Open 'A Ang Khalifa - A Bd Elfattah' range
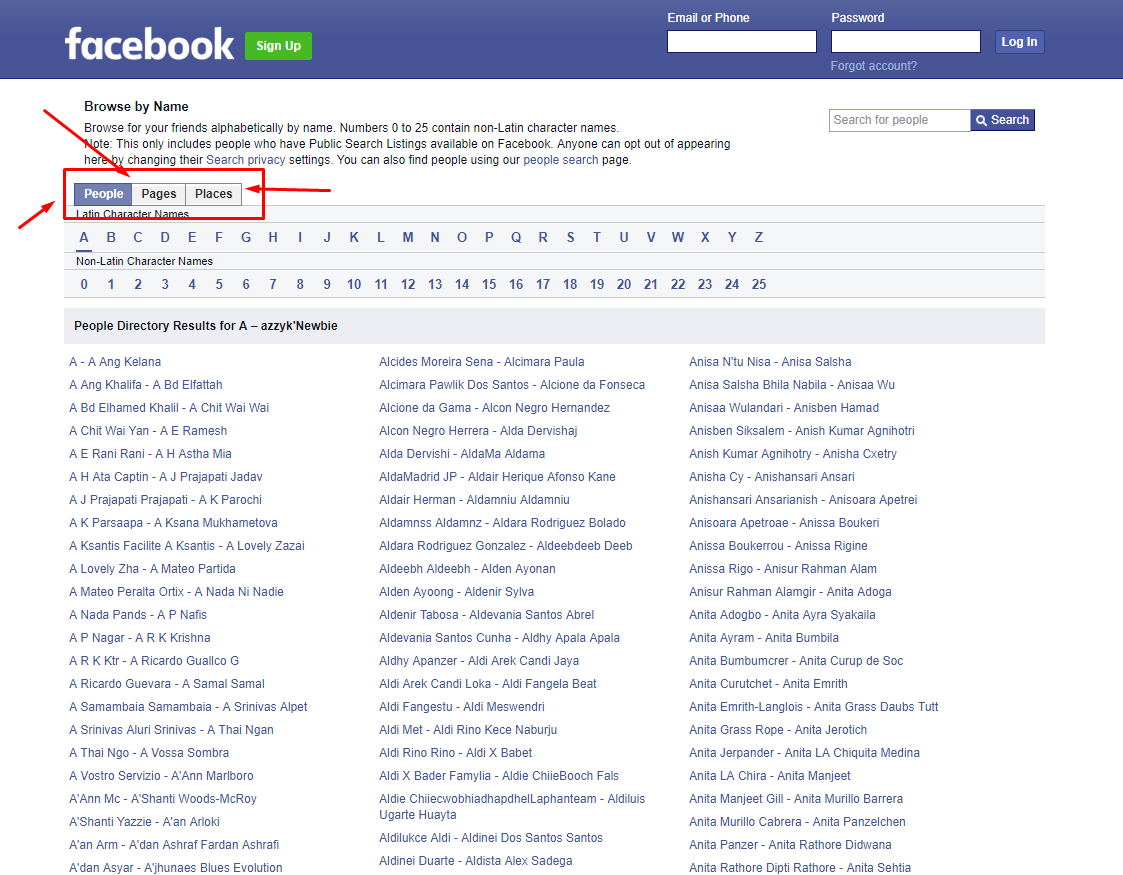The height and width of the screenshot is (875, 1123). click(x=146, y=385)
